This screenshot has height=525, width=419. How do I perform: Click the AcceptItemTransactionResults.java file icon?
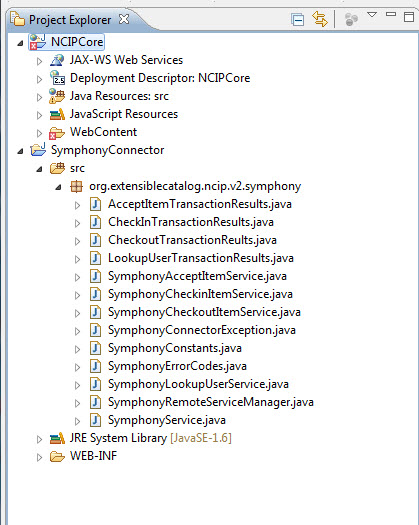coord(95,204)
